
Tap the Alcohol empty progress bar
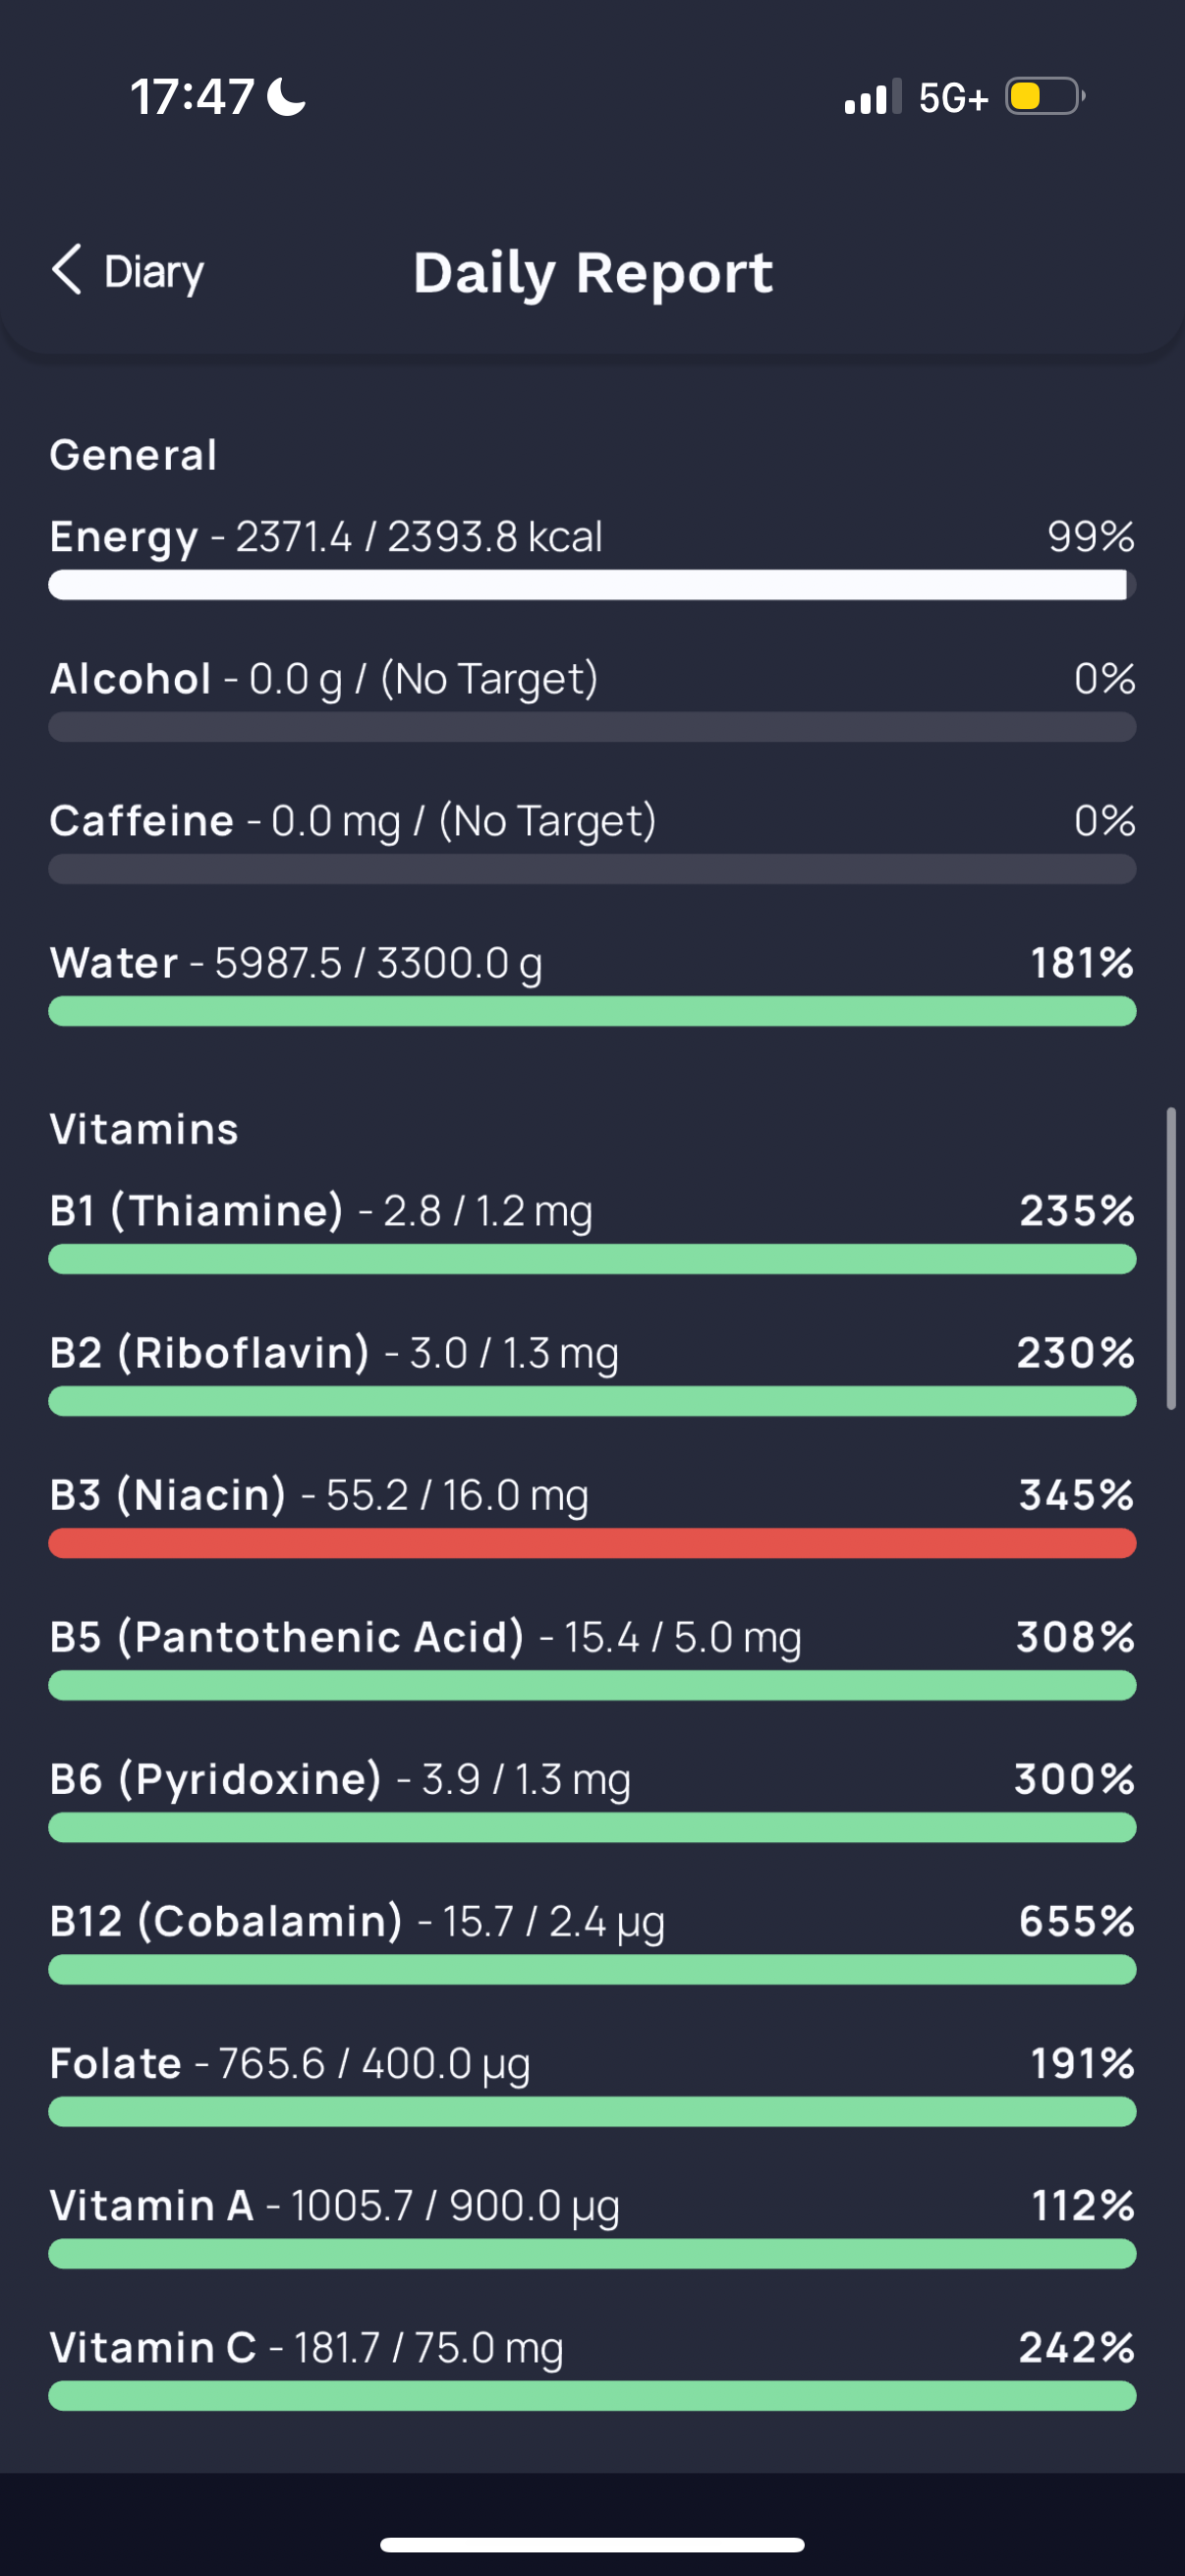tap(592, 727)
